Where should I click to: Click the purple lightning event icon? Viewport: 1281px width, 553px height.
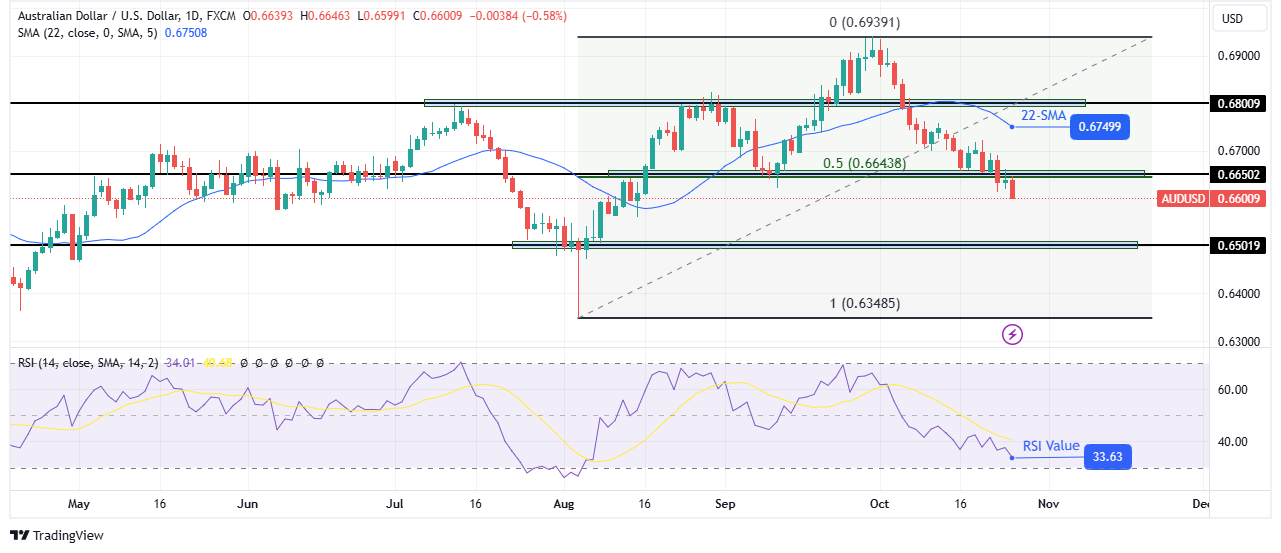click(1012, 334)
